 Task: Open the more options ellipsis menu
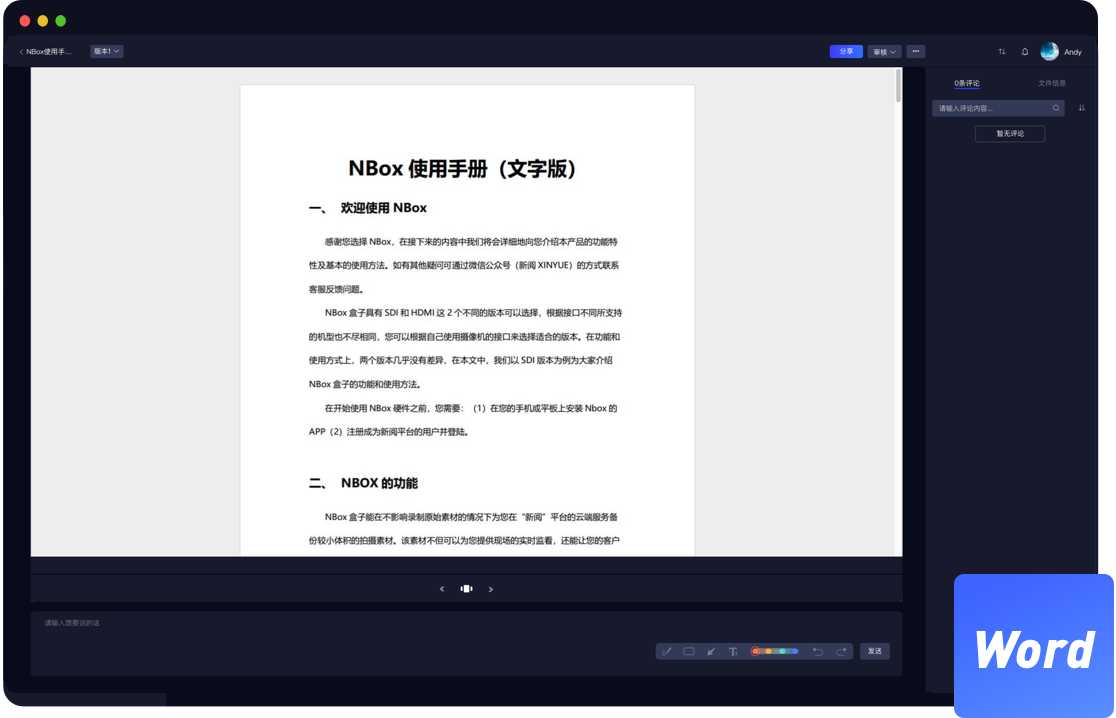click(916, 51)
